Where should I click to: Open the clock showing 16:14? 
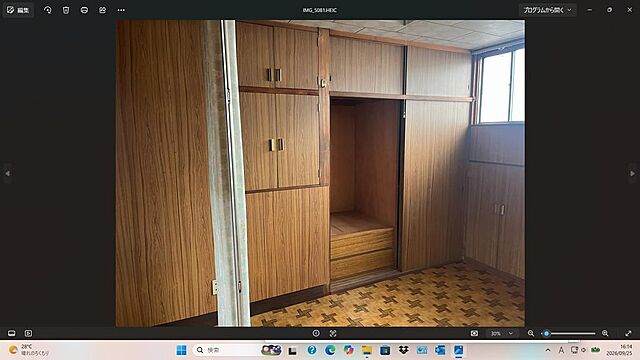(x=619, y=350)
